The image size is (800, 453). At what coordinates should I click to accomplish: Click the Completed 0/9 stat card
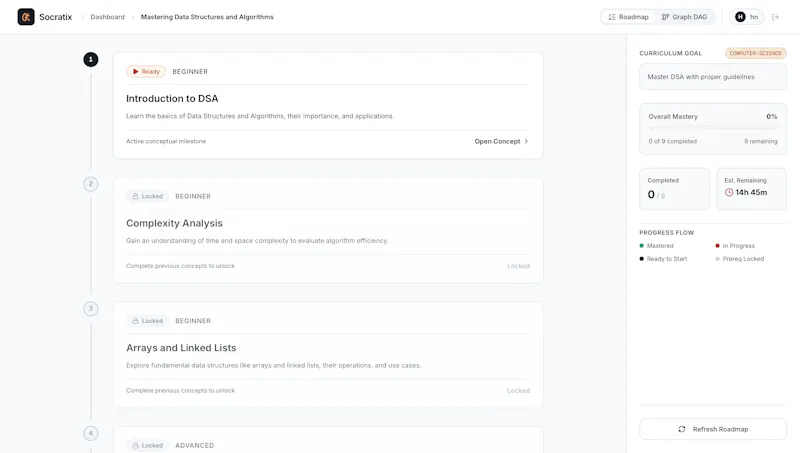(674, 189)
